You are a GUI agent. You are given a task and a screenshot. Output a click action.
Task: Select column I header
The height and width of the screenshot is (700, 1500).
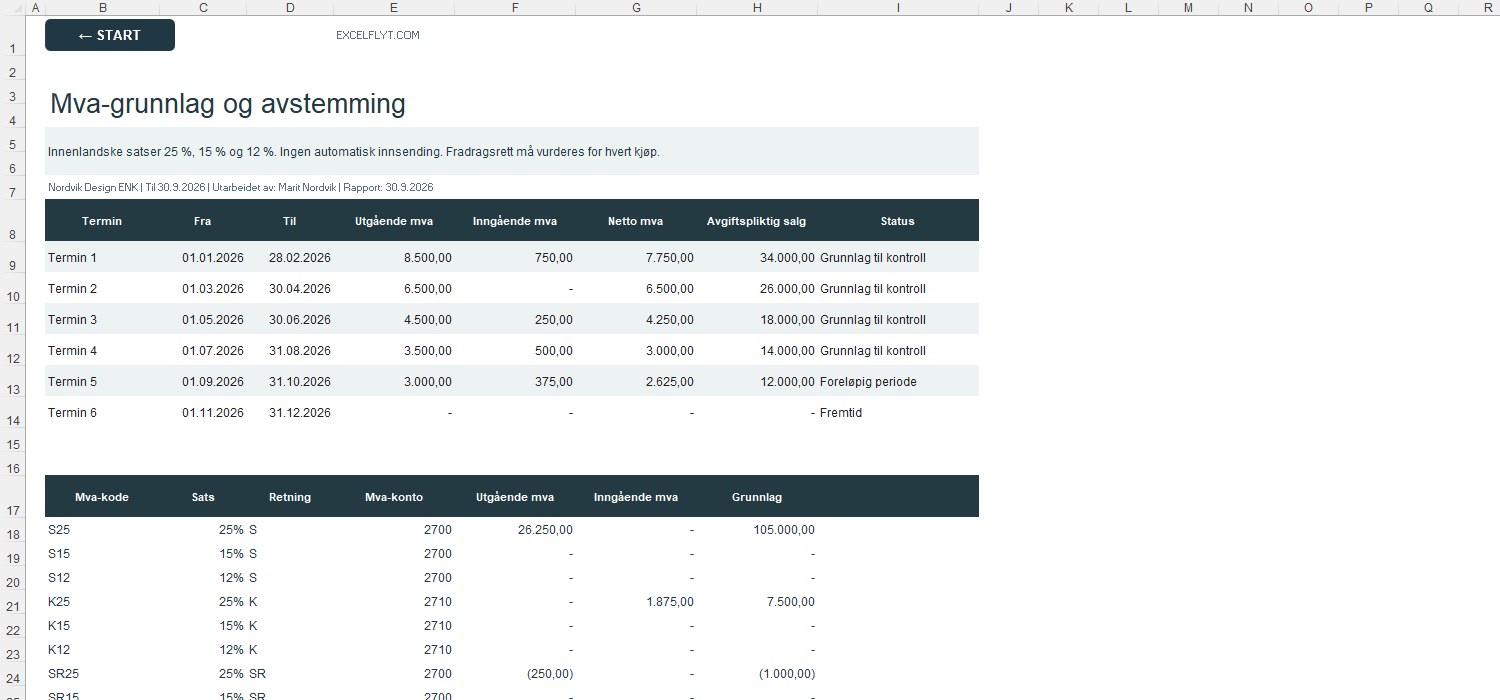tap(898, 8)
